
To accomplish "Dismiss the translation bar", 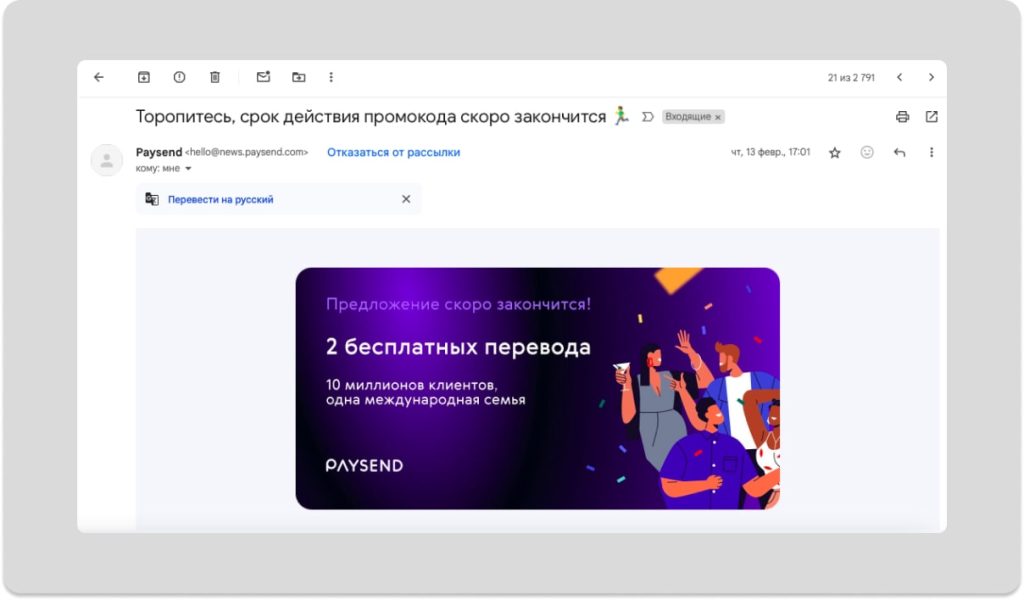I will [x=406, y=199].
